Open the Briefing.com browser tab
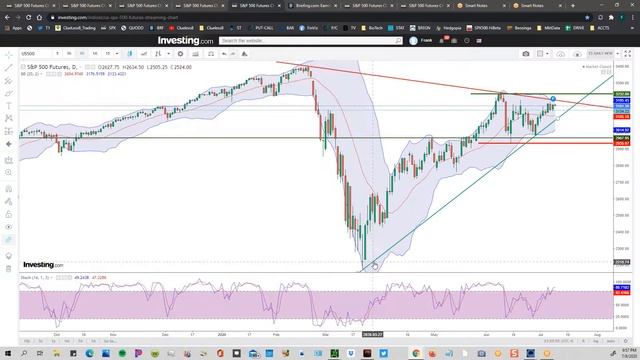The height and width of the screenshot is (360, 640). click(x=313, y=6)
